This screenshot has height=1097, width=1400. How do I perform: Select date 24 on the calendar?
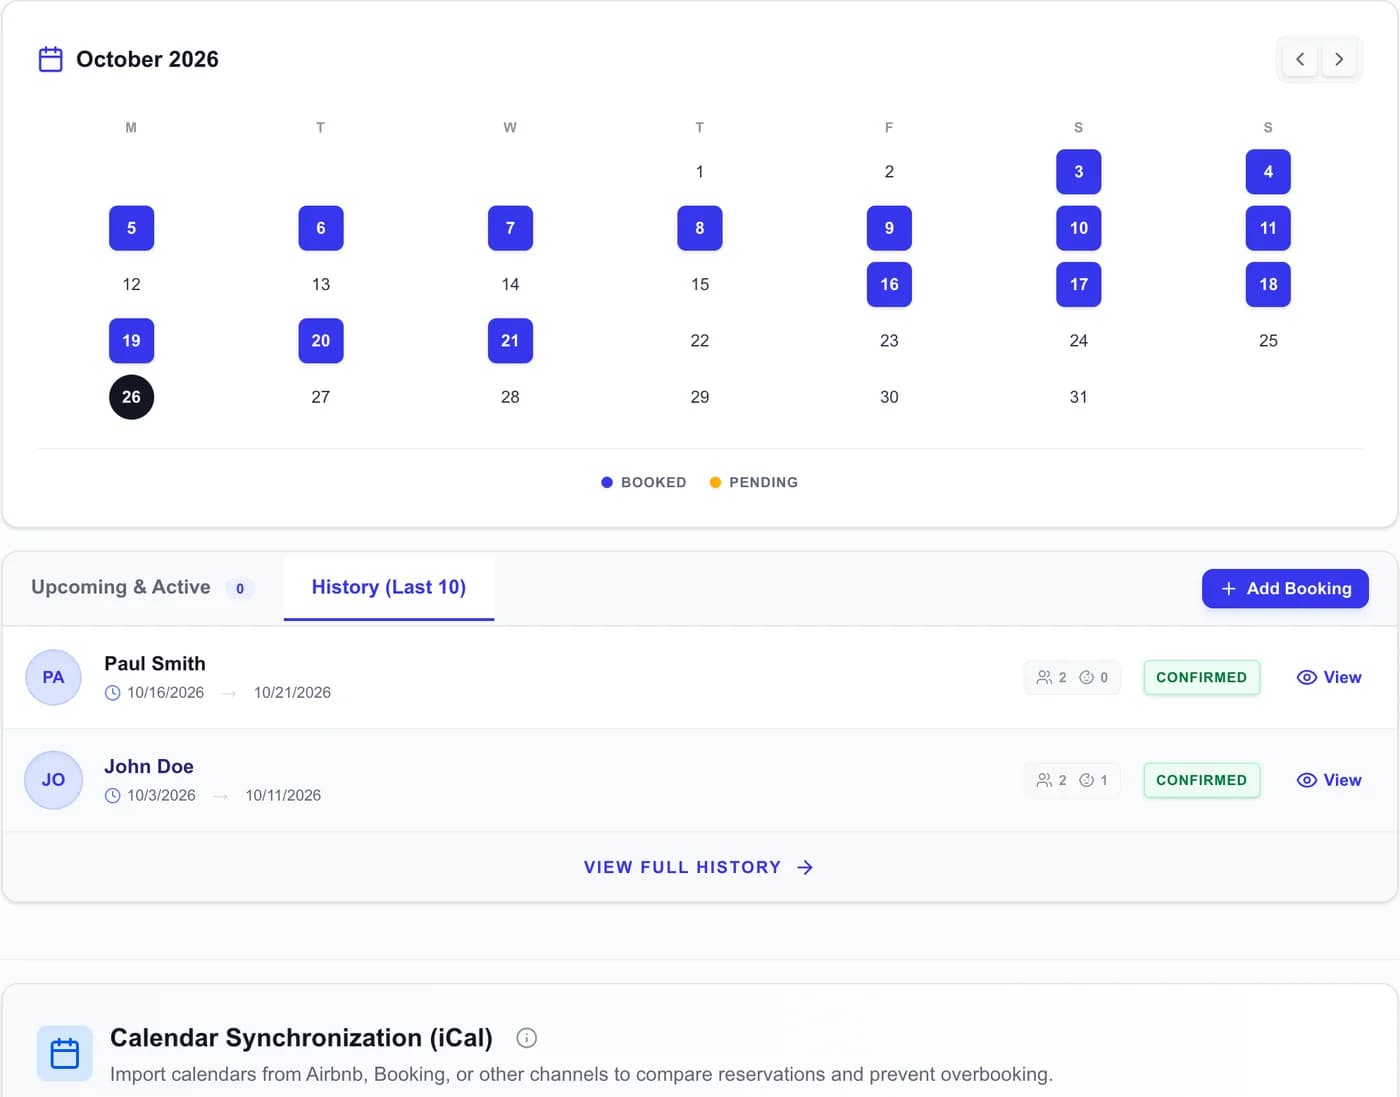1078,341
